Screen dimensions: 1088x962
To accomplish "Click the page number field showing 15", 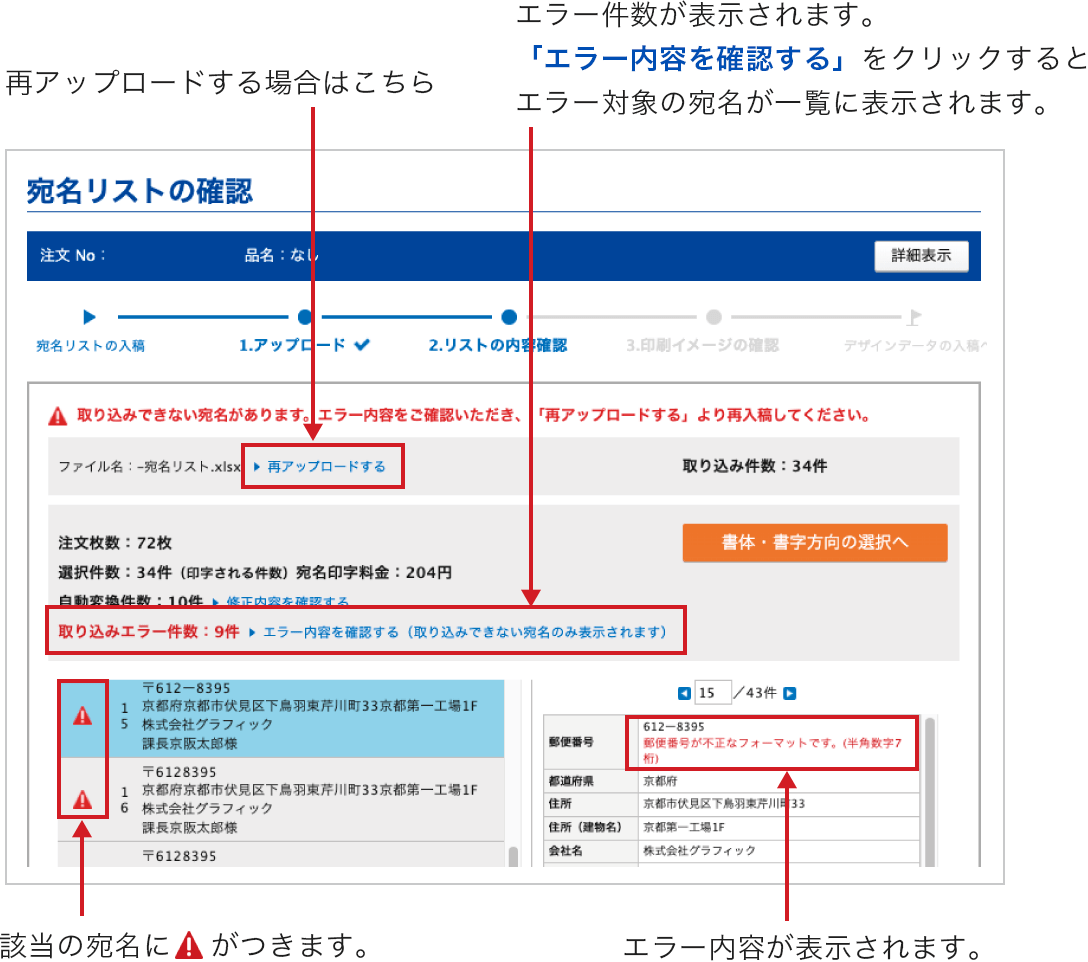I will click(x=712, y=693).
